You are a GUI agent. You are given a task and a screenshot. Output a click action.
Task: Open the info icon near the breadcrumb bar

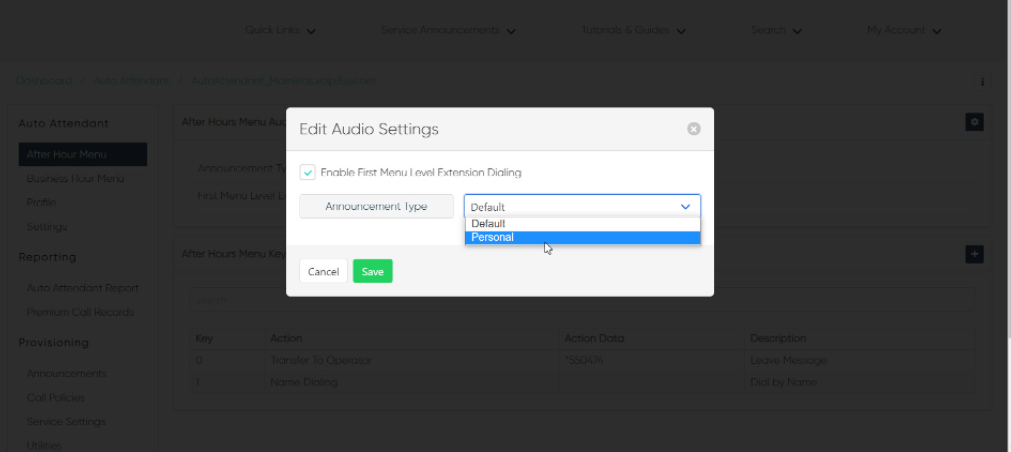point(982,82)
